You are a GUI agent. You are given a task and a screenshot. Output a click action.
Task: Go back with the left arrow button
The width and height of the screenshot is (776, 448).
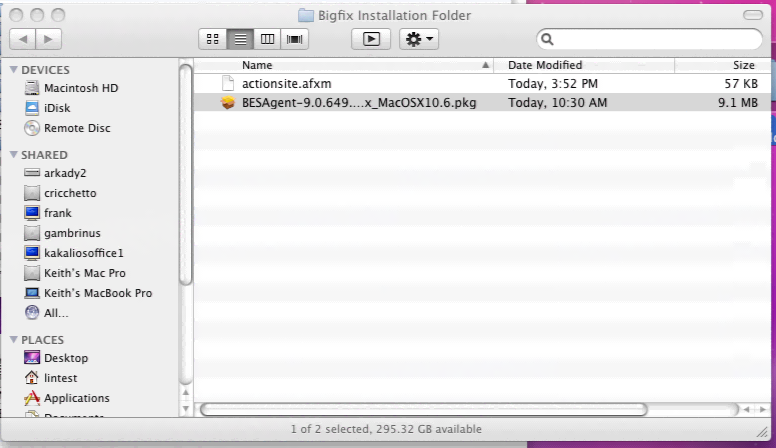point(22,39)
